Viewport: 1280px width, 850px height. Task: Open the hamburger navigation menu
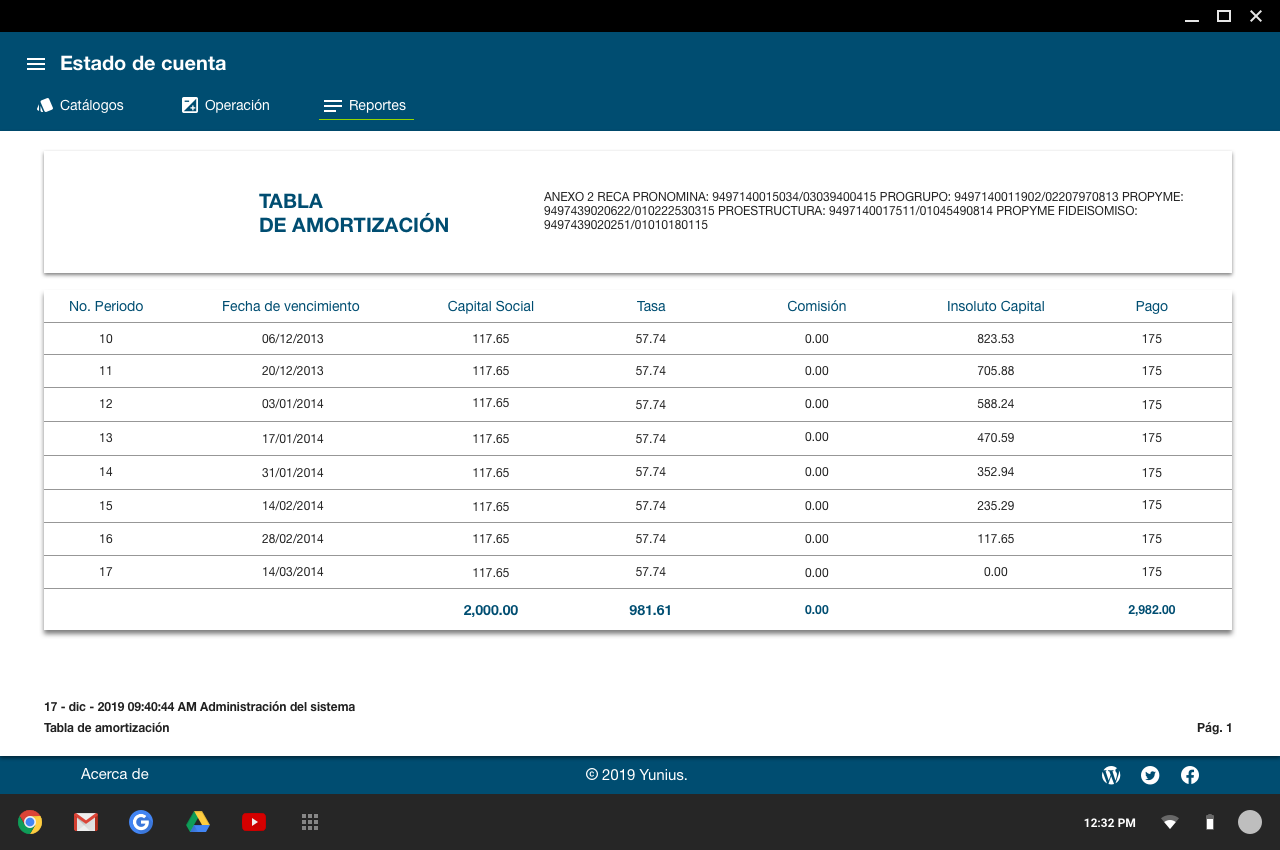tap(36, 64)
